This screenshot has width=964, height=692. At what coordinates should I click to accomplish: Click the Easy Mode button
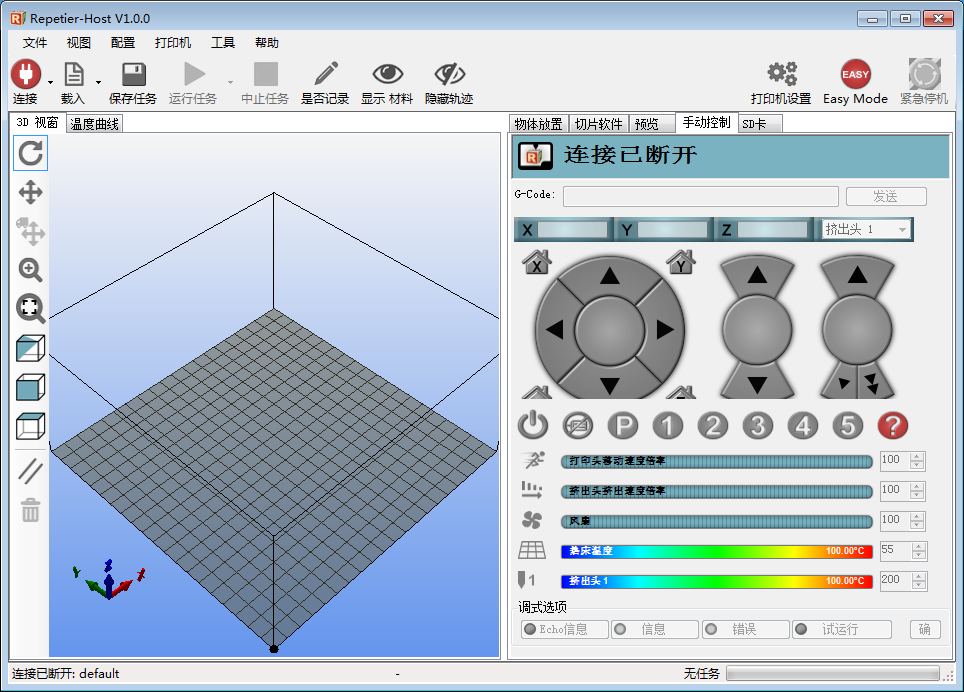click(x=855, y=82)
